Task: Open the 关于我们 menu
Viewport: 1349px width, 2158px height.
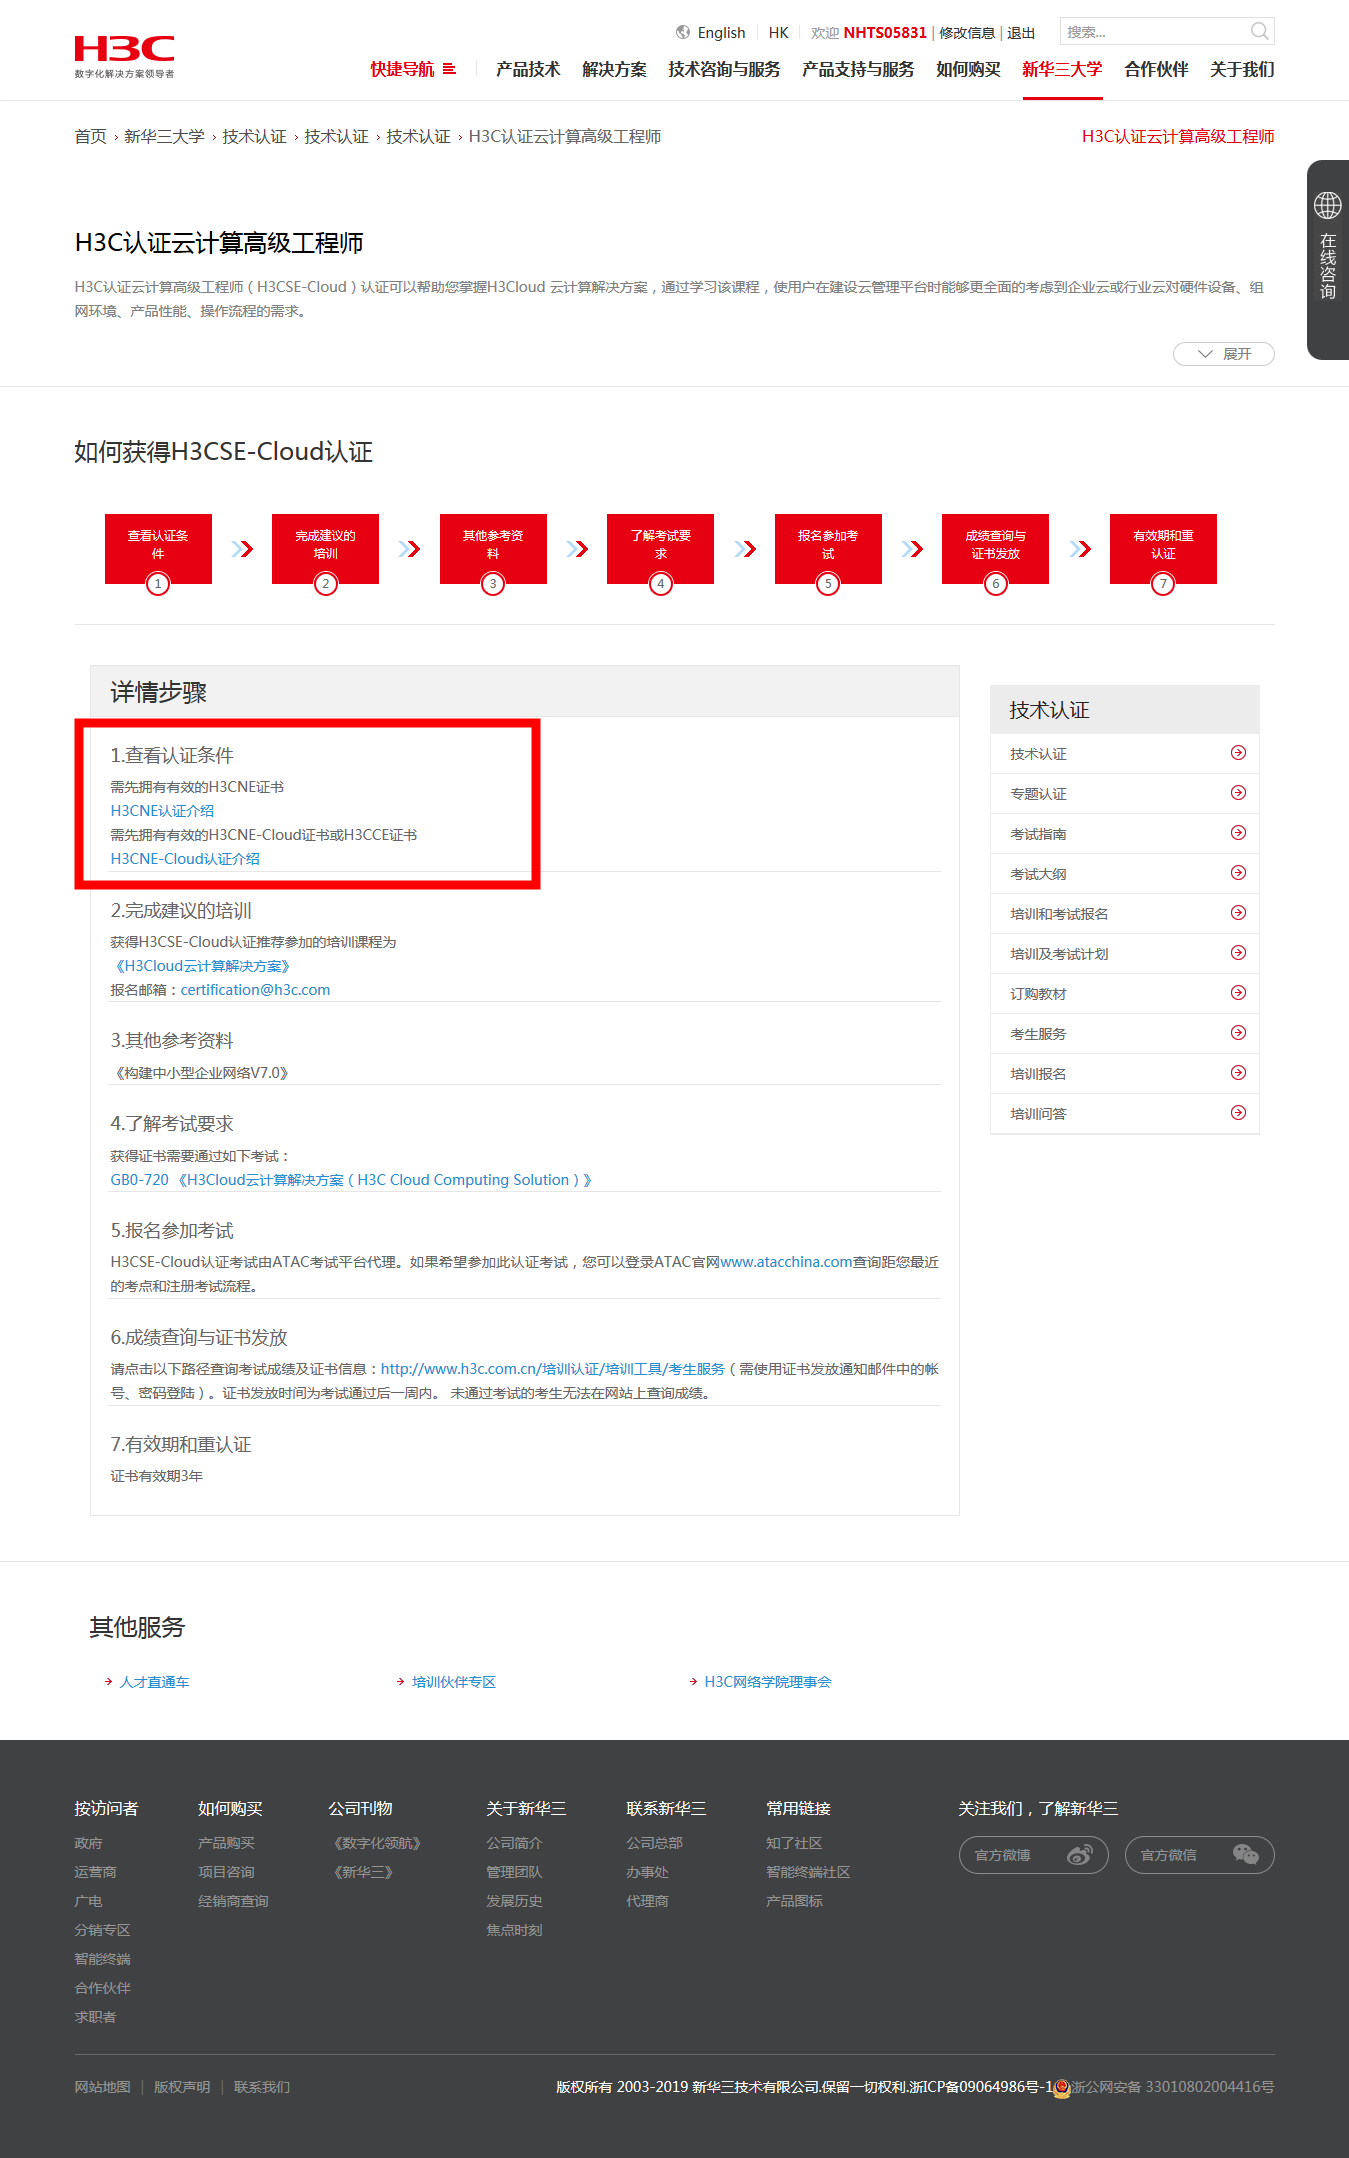Action: coord(1242,69)
